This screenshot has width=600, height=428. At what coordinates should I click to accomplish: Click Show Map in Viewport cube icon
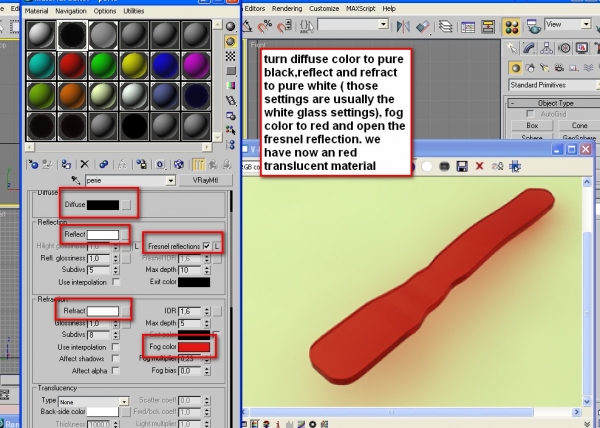(x=178, y=165)
